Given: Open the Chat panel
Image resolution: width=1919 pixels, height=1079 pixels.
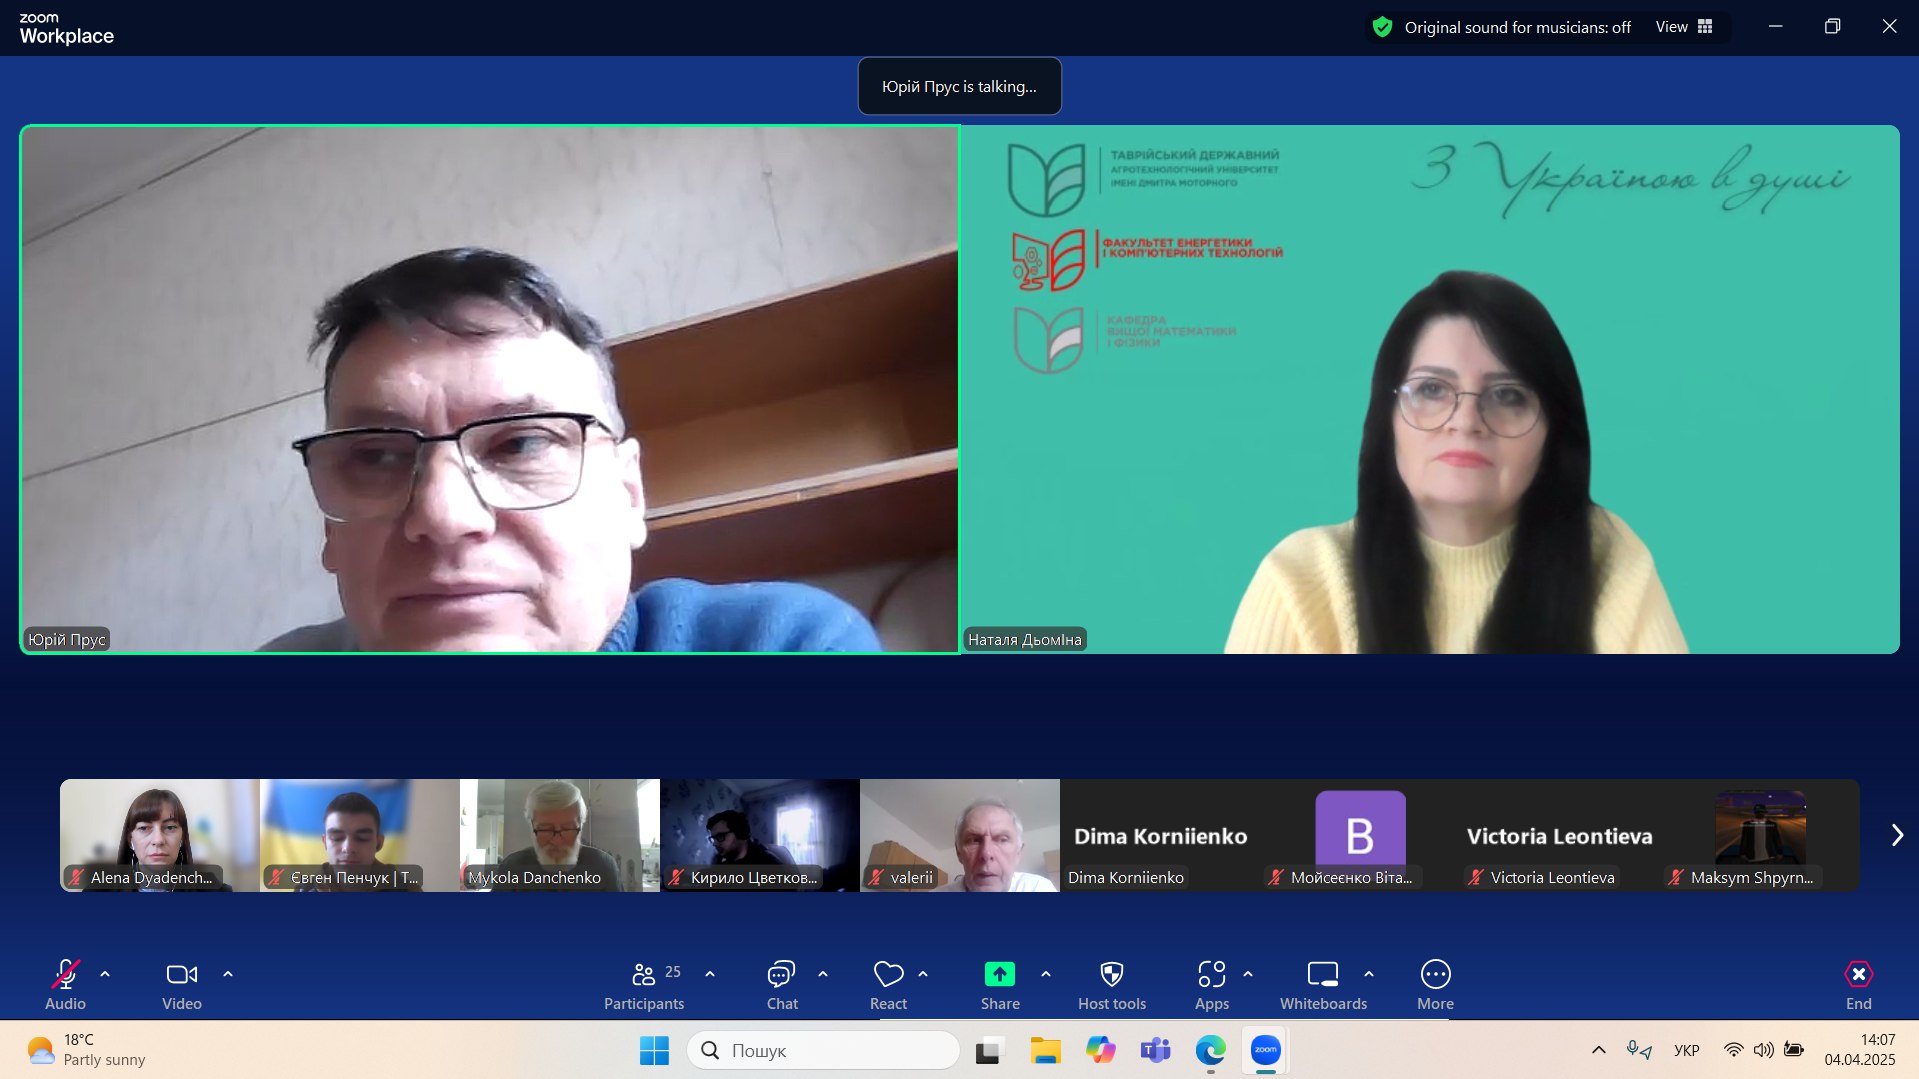Looking at the screenshot, I should point(782,985).
